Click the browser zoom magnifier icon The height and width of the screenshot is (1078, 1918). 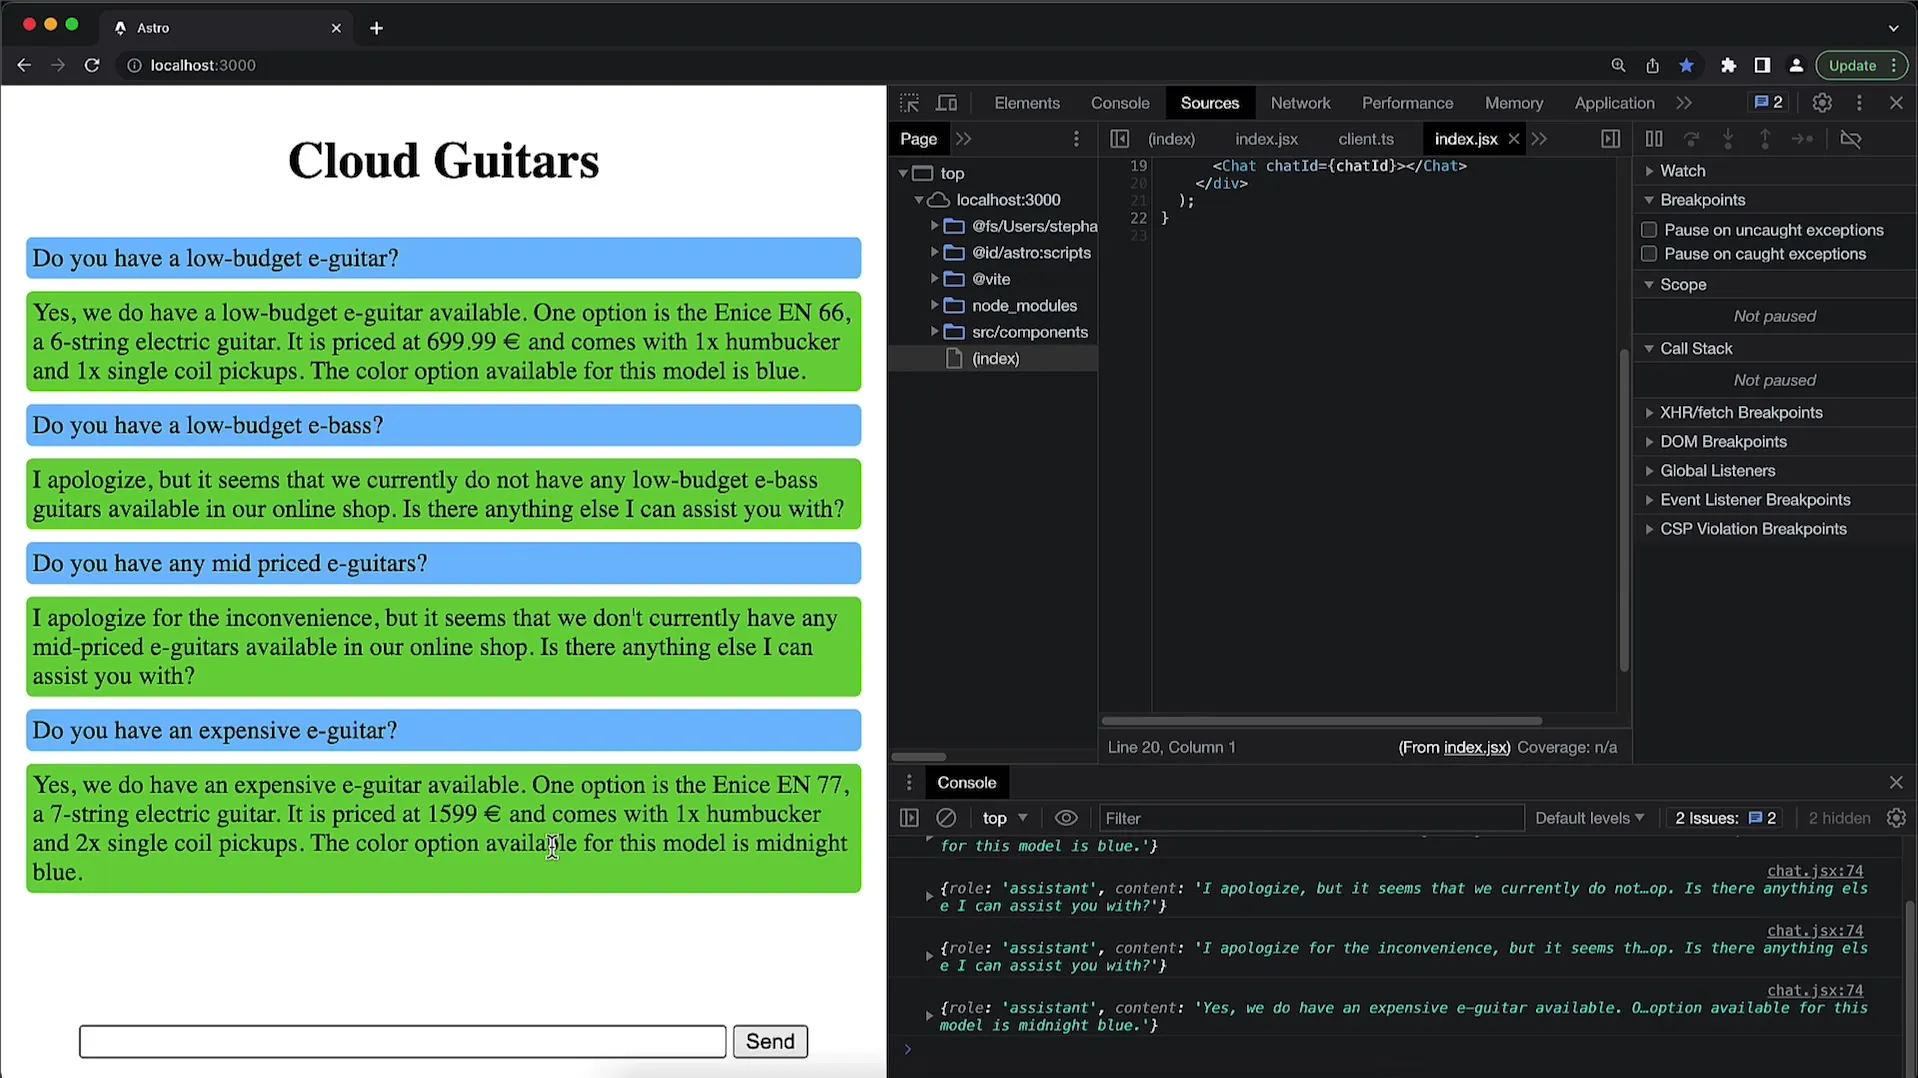pos(1618,65)
